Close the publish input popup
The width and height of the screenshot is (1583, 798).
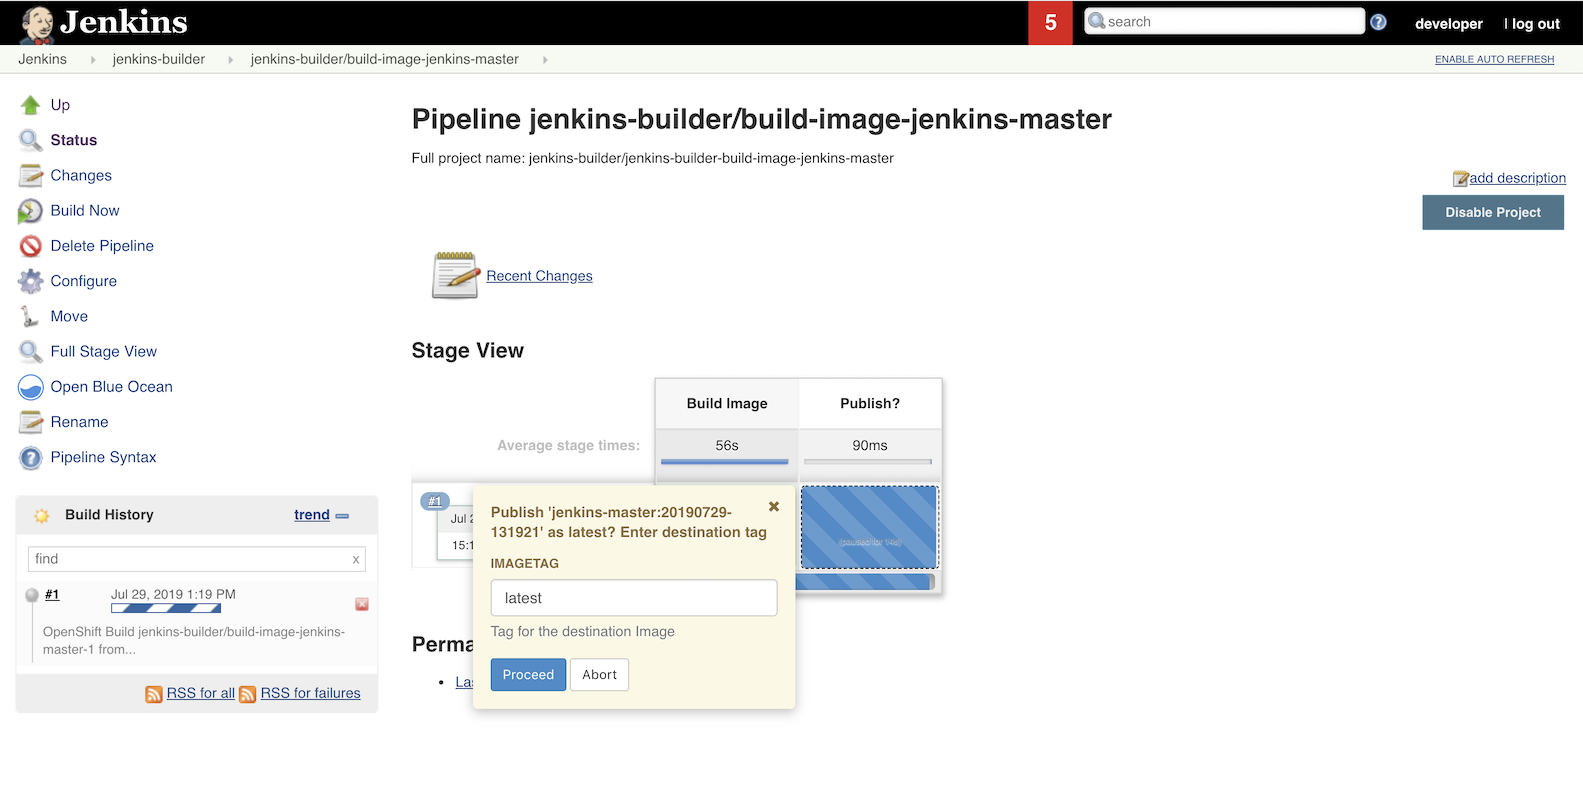(774, 506)
